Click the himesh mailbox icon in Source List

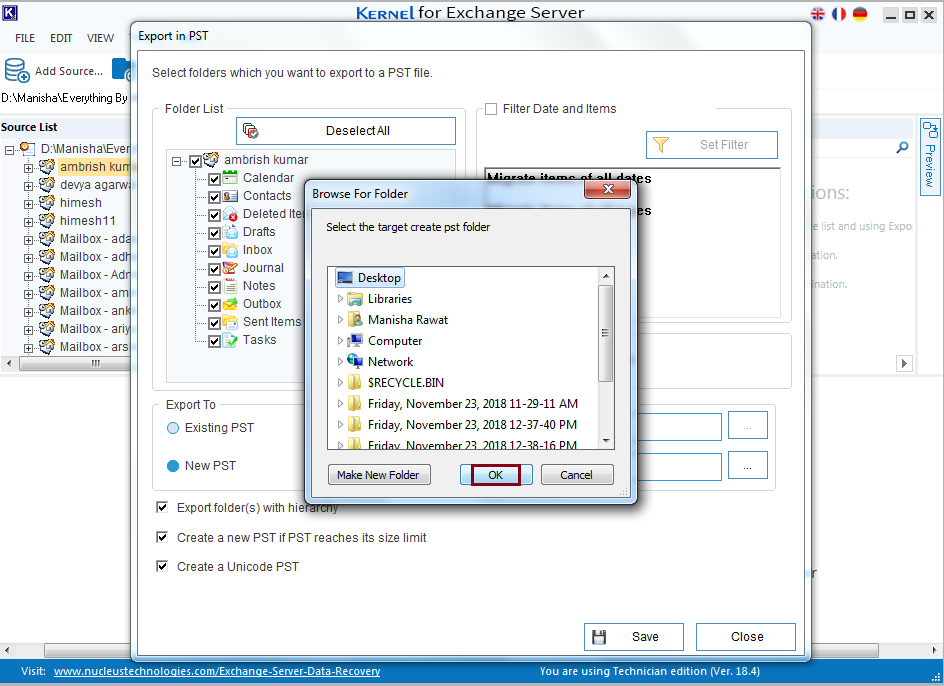(47, 202)
